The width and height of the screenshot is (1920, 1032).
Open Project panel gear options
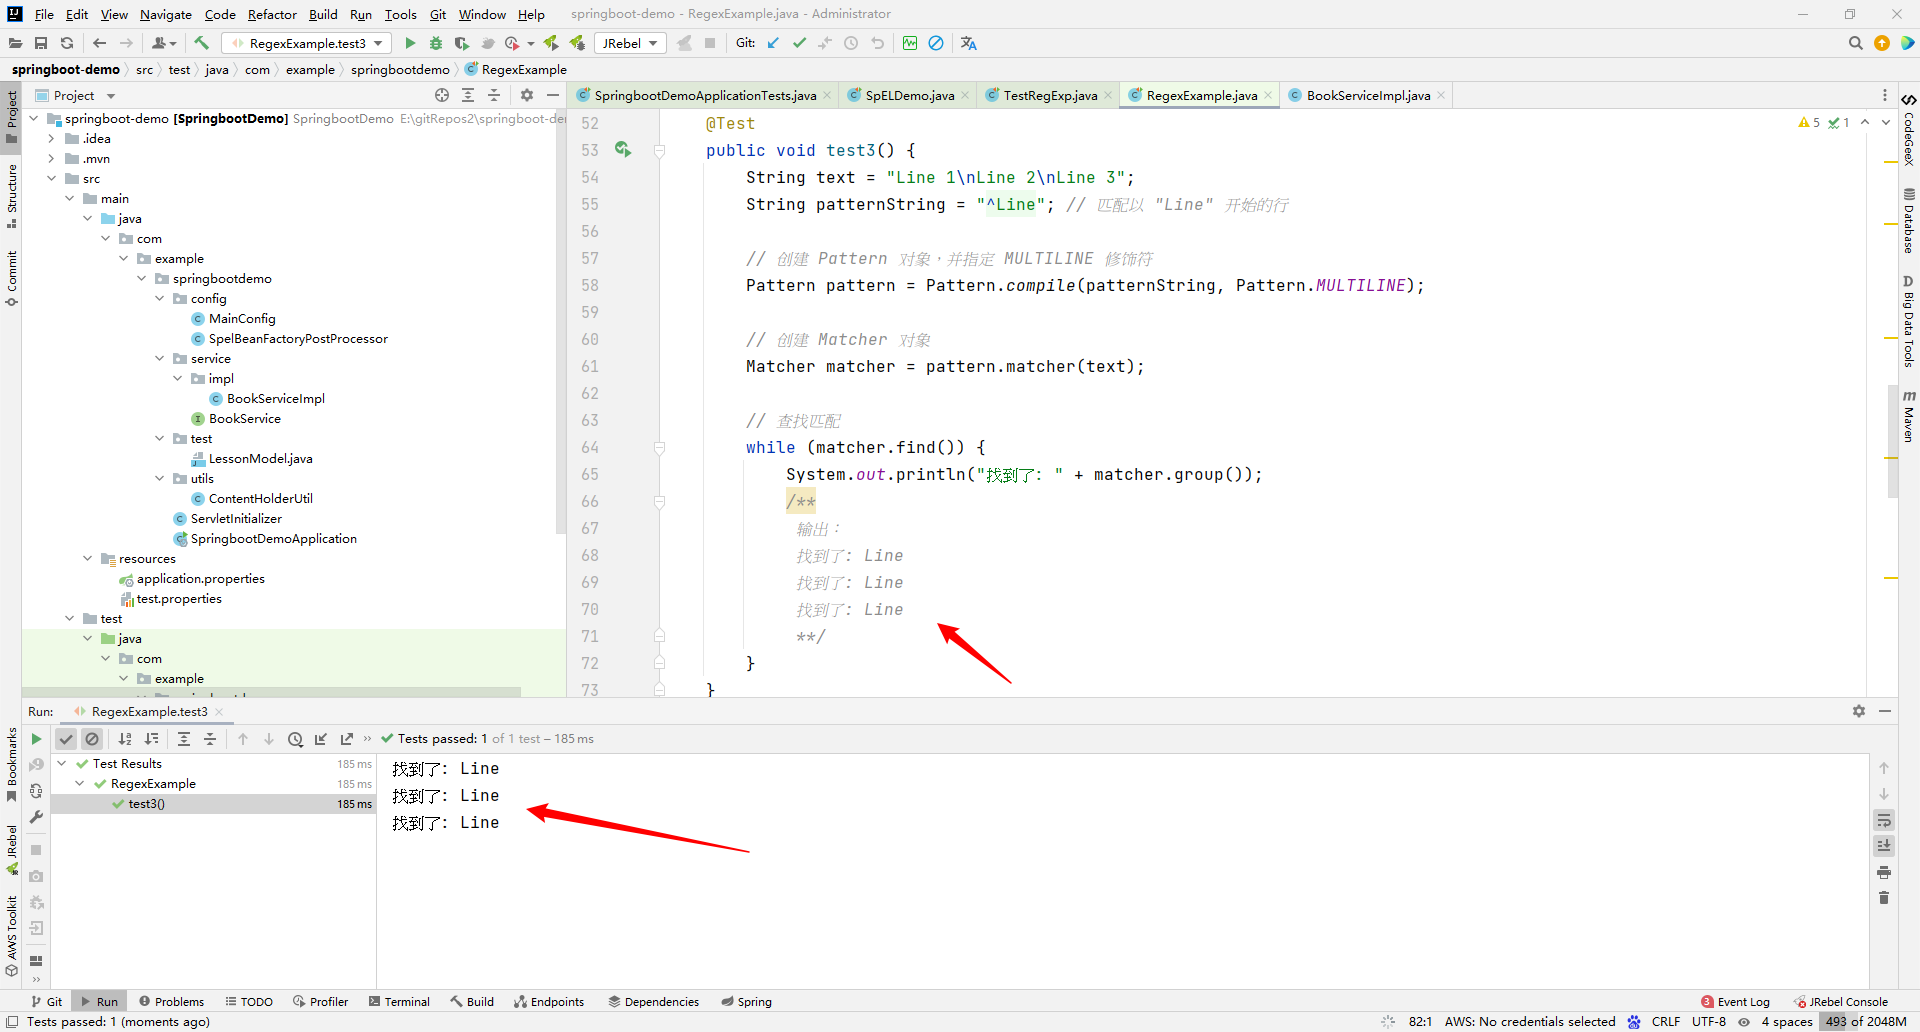click(527, 95)
